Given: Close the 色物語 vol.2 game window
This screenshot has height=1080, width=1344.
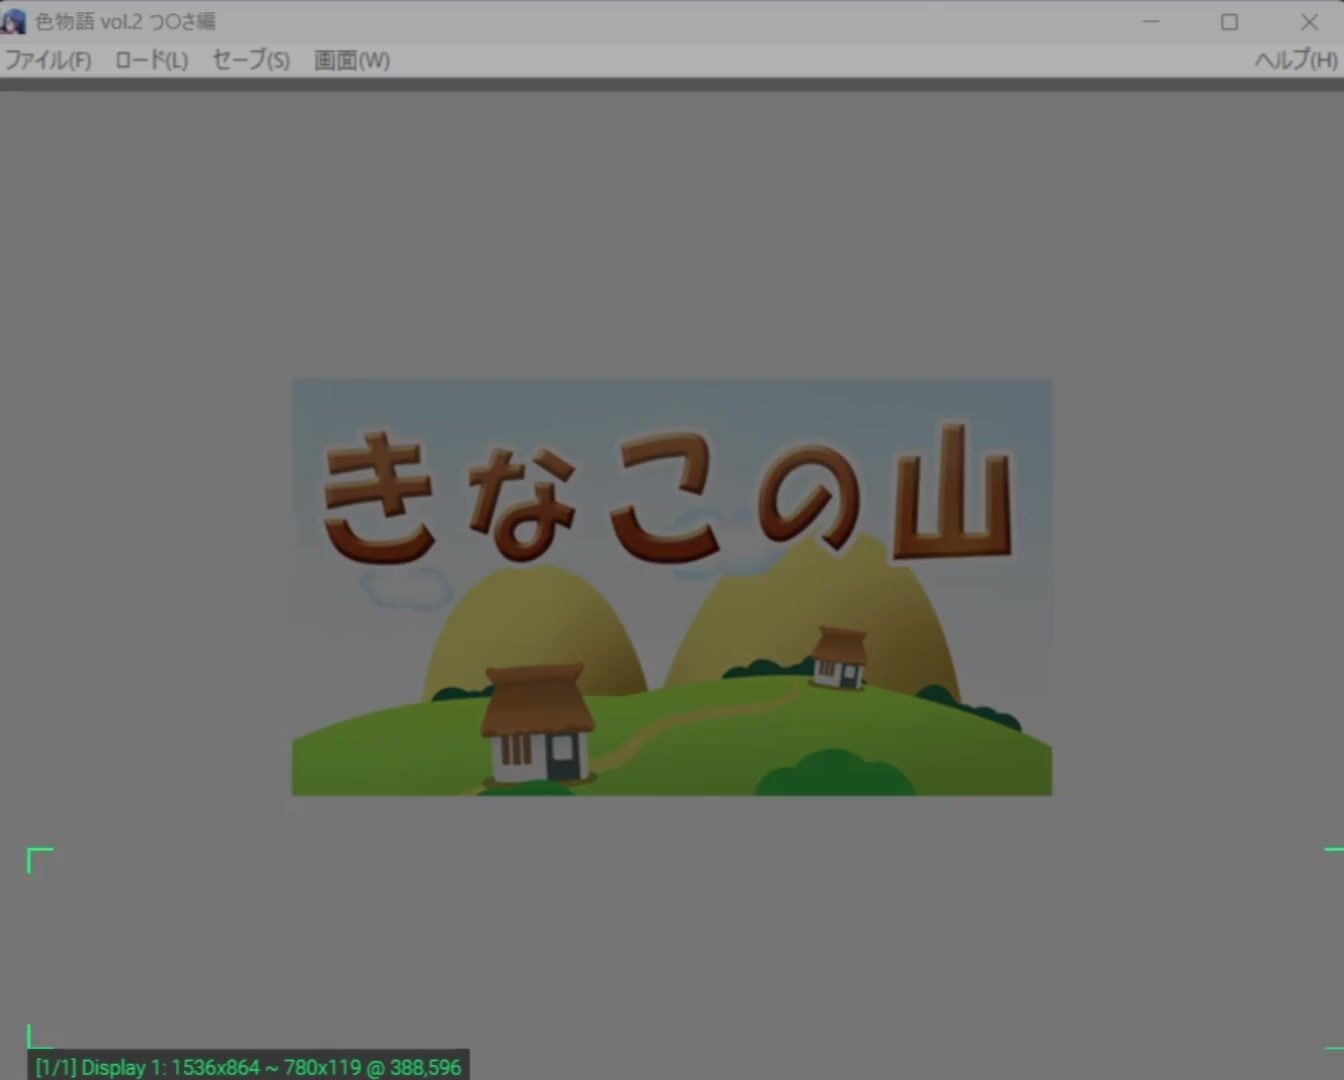Looking at the screenshot, I should coord(1309,21).
